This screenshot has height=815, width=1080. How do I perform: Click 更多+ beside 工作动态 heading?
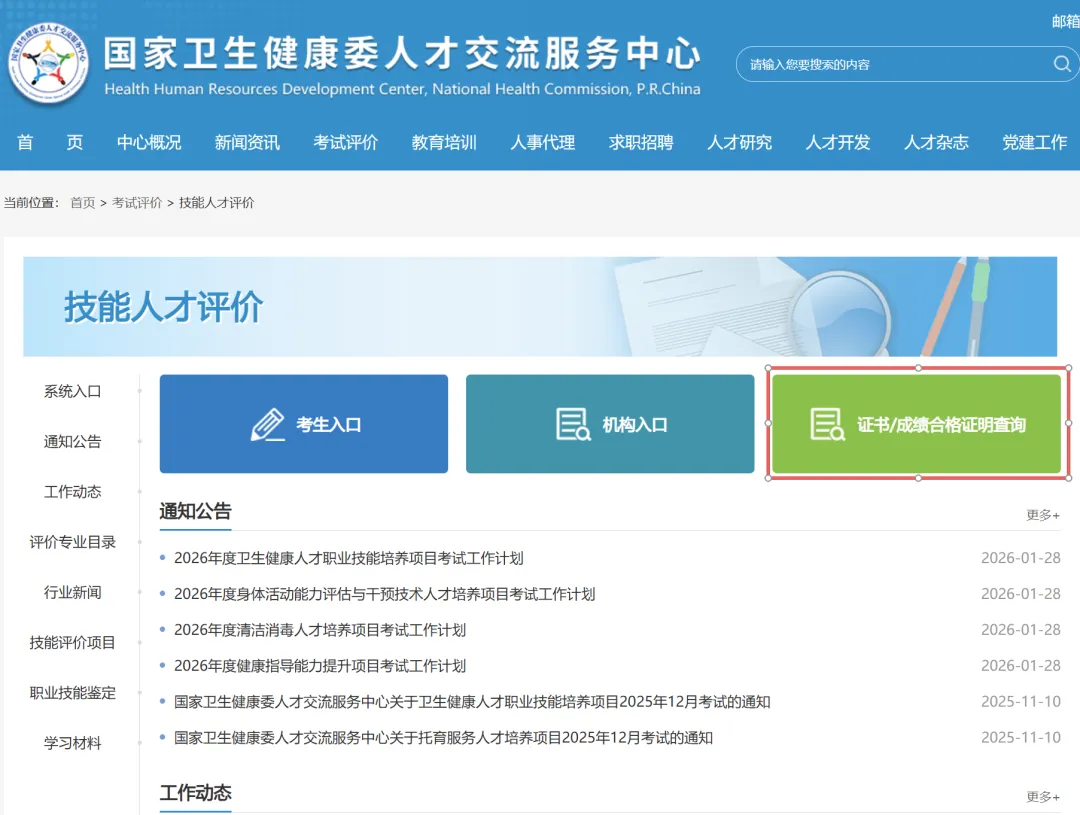tap(1043, 797)
